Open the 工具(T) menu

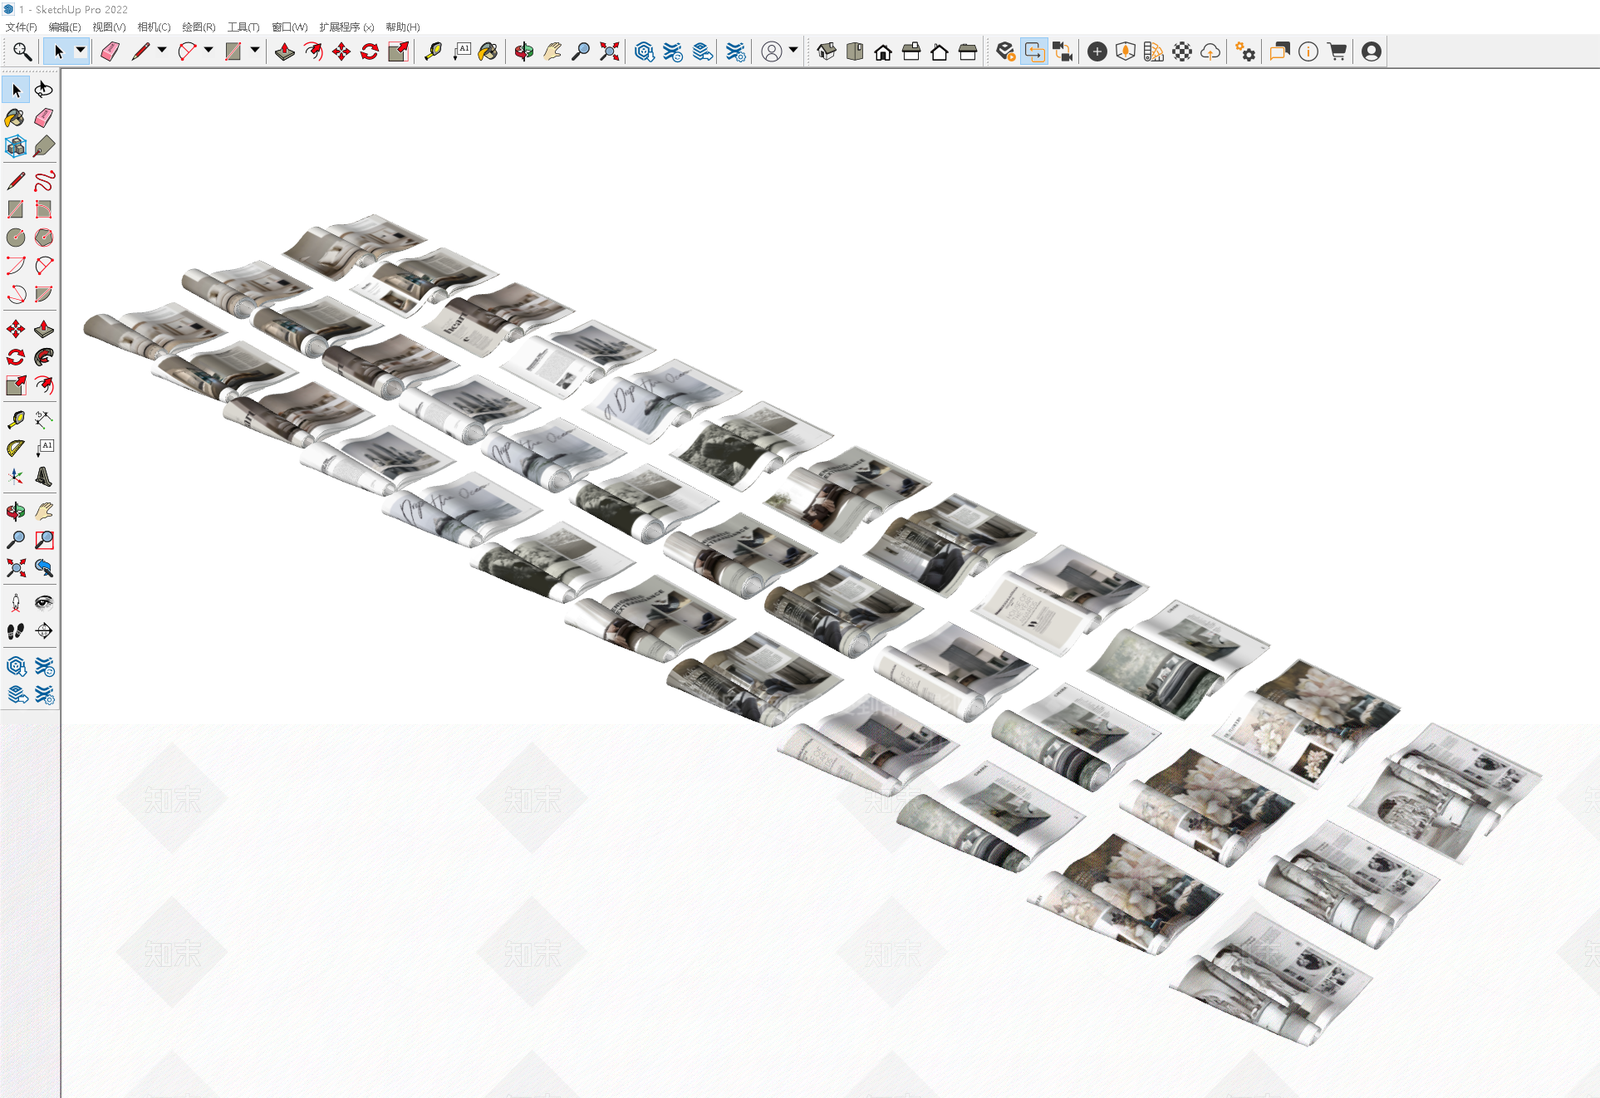pos(244,27)
